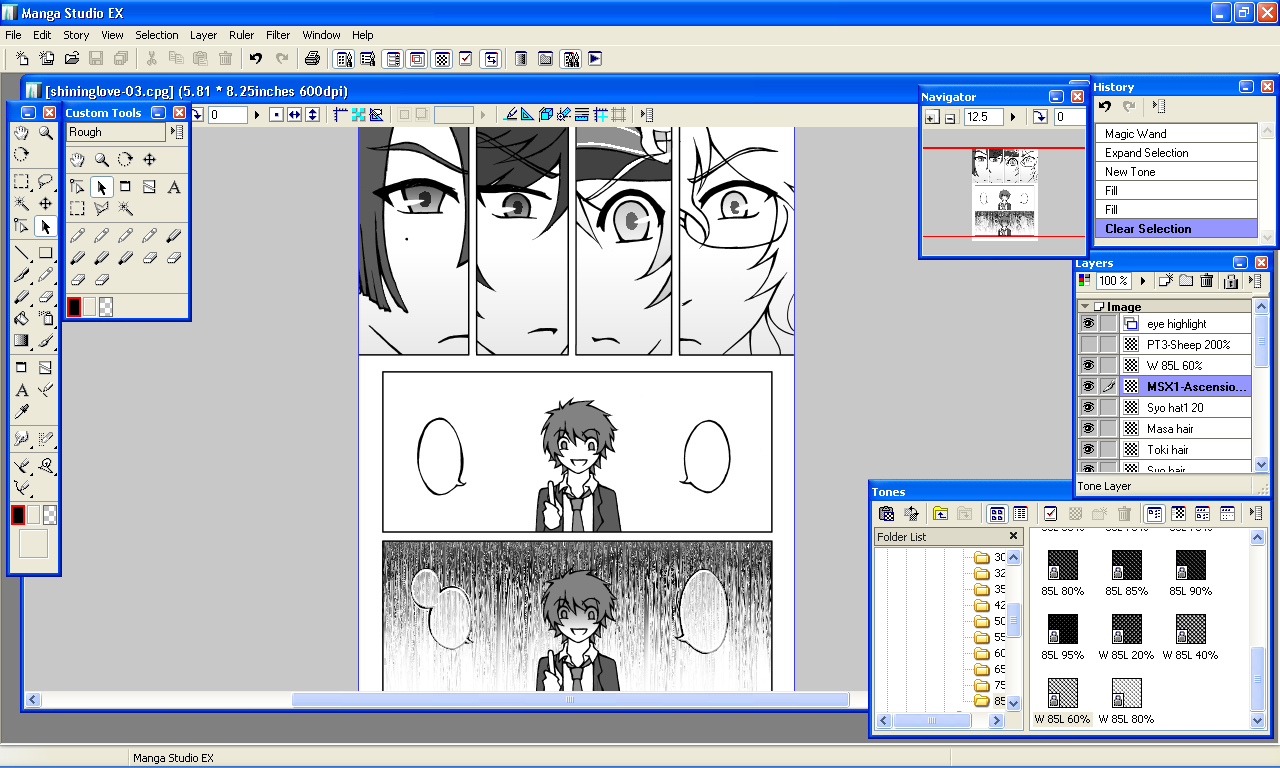
Task: Select the Magic Wand history state
Action: tap(1176, 133)
